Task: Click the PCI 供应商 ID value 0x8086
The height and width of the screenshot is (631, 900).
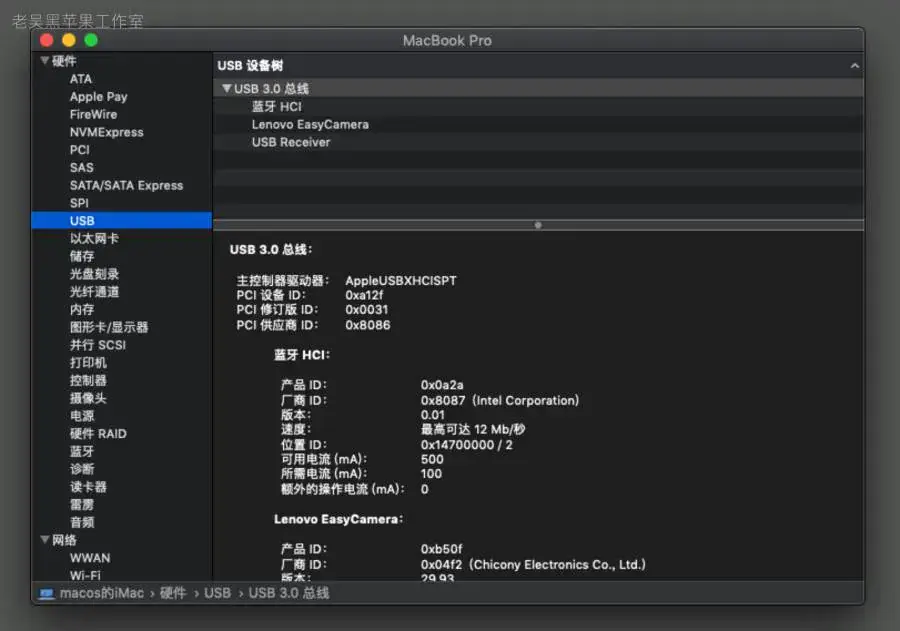Action: (x=367, y=325)
